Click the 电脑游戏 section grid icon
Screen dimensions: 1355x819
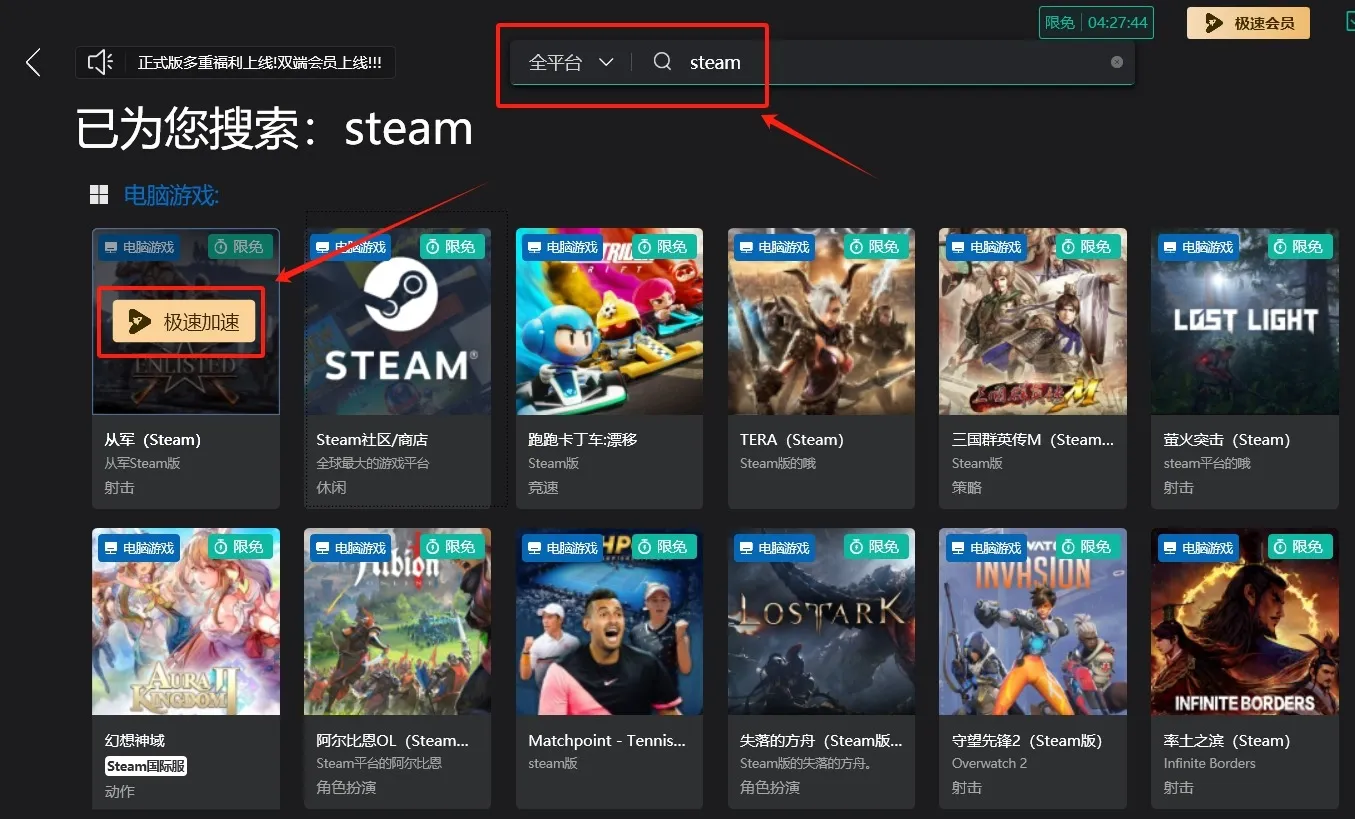[x=99, y=195]
